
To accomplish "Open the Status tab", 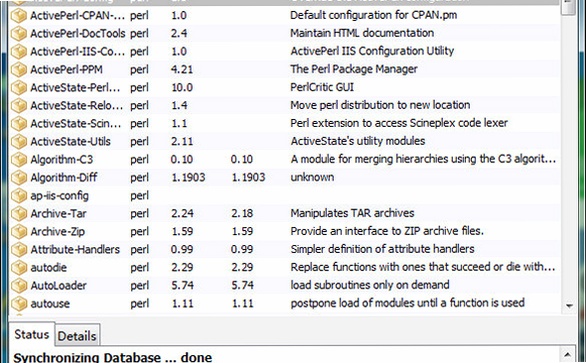I will pos(32,334).
